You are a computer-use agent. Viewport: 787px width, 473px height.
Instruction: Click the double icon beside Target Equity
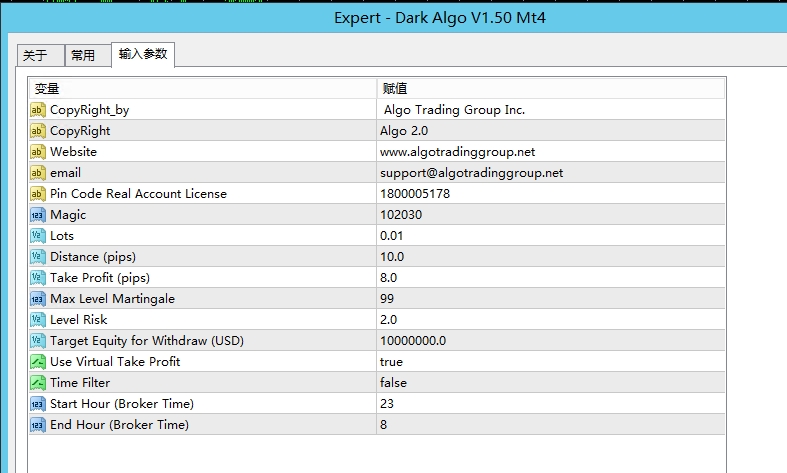coord(38,341)
